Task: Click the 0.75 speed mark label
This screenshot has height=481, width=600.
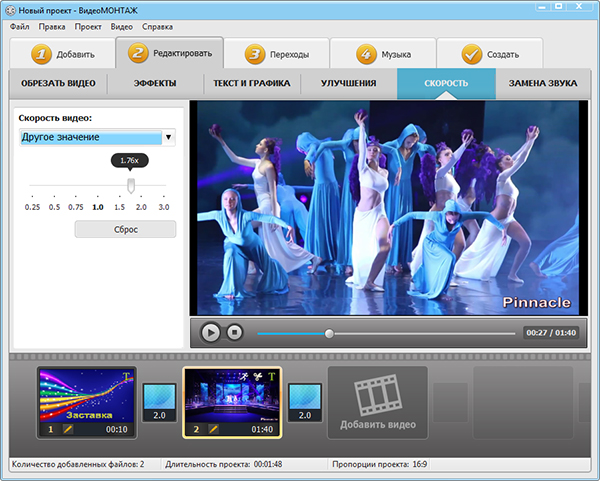Action: [x=76, y=207]
